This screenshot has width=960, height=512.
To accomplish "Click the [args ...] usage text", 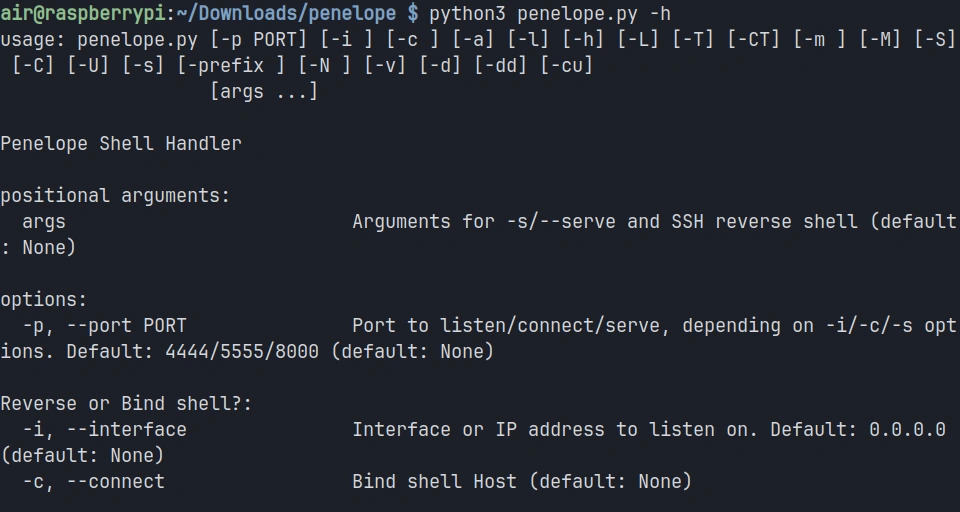I will (x=264, y=92).
